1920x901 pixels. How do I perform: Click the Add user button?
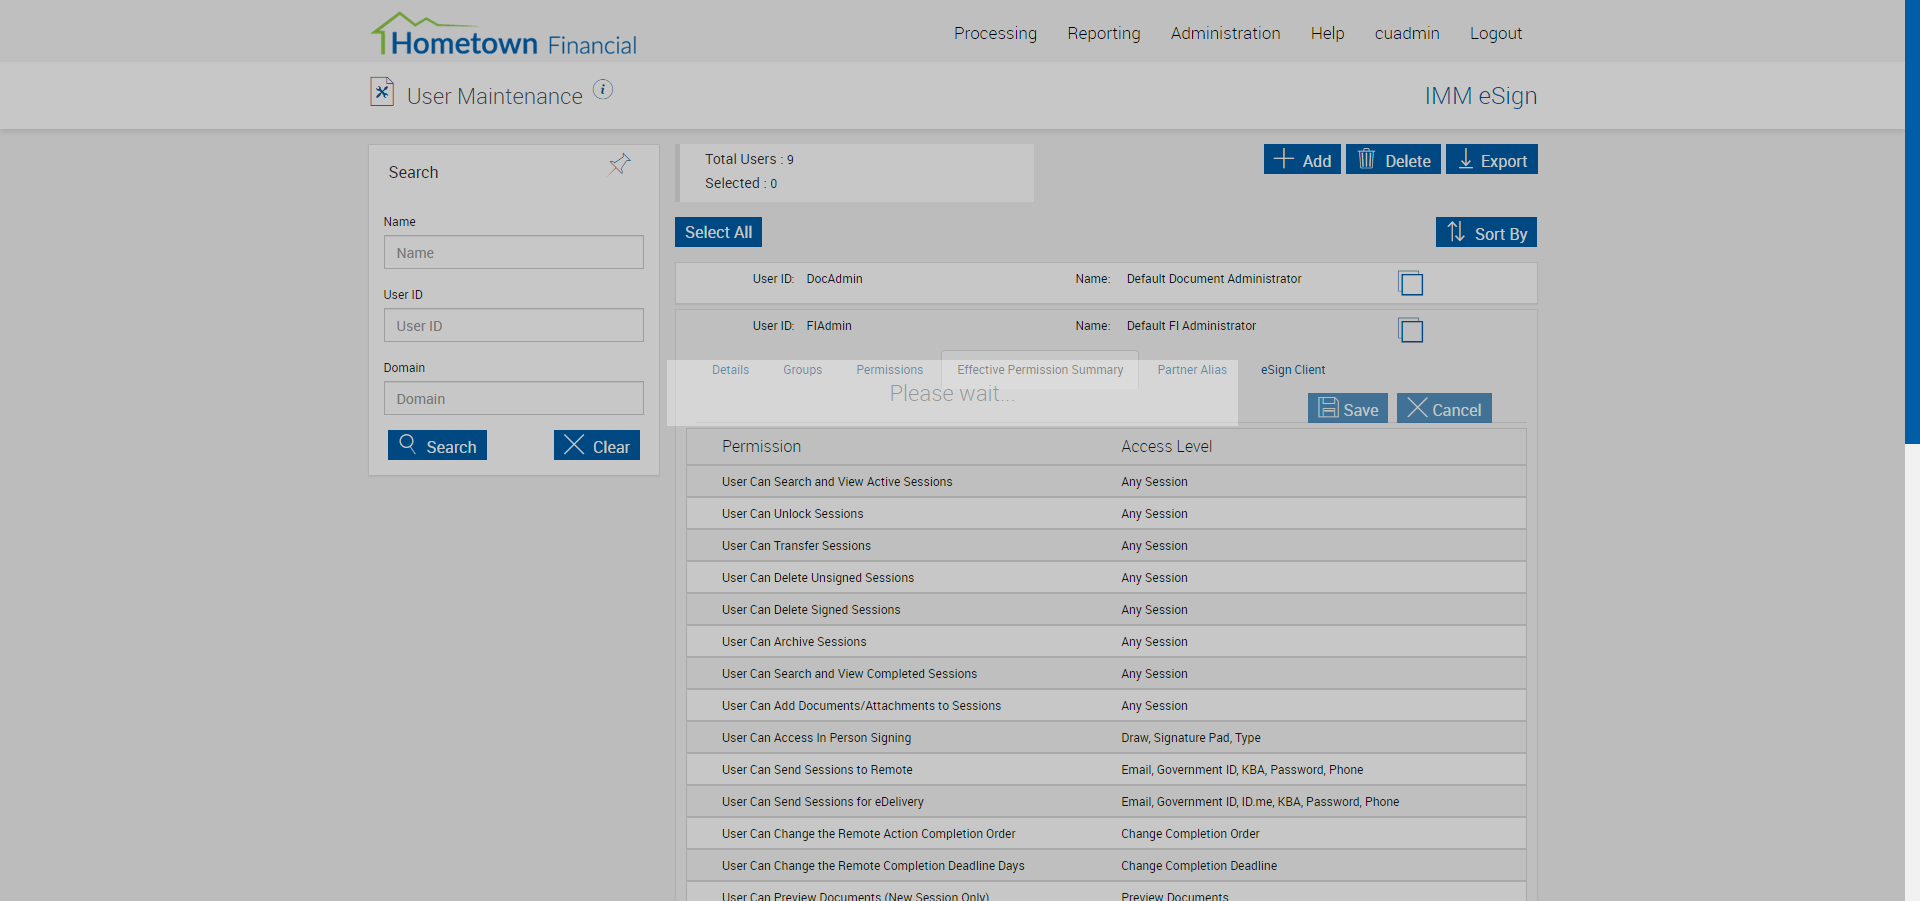click(x=1302, y=160)
